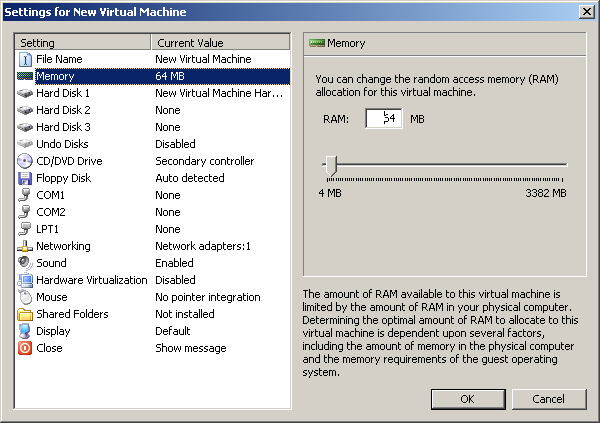Open the Display setting
Image resolution: width=600 pixels, height=423 pixels.
(53, 331)
